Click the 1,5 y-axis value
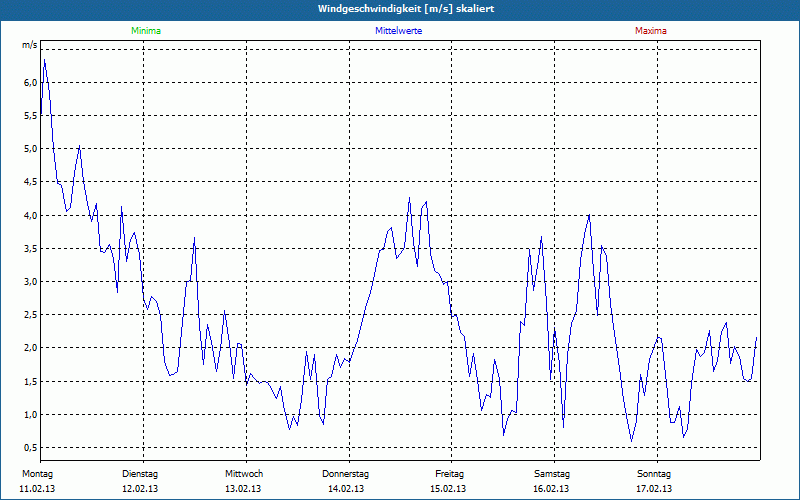800x500 pixels. click(31, 382)
